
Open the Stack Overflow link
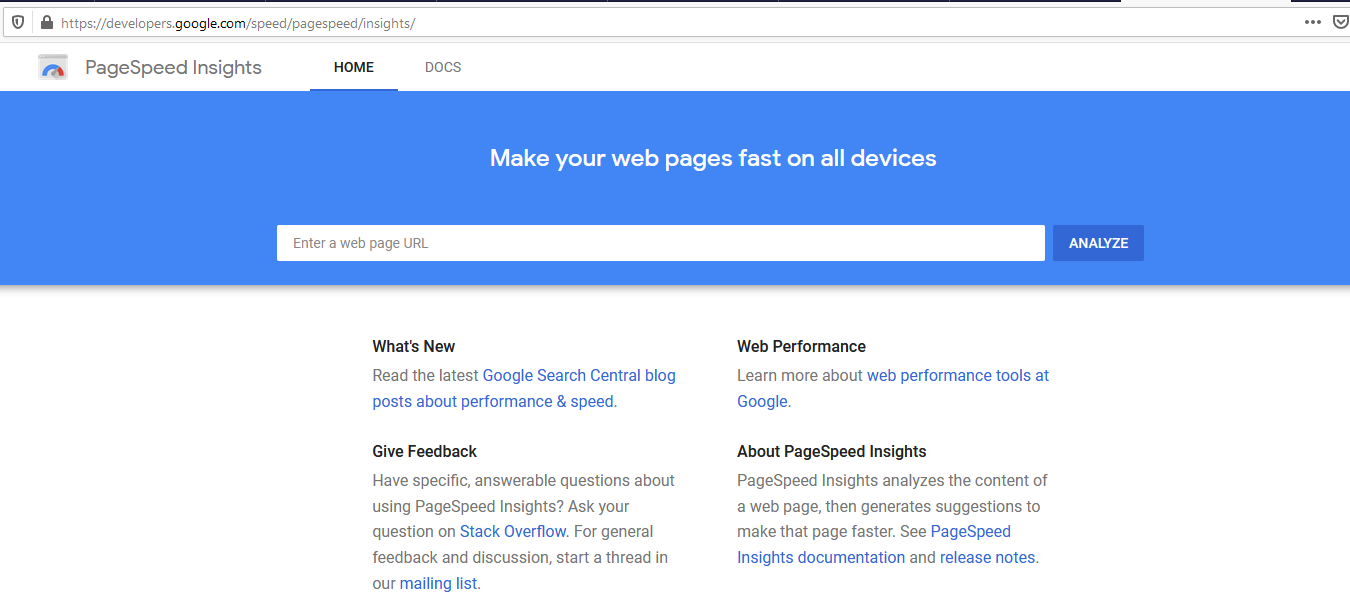pyautogui.click(x=513, y=532)
